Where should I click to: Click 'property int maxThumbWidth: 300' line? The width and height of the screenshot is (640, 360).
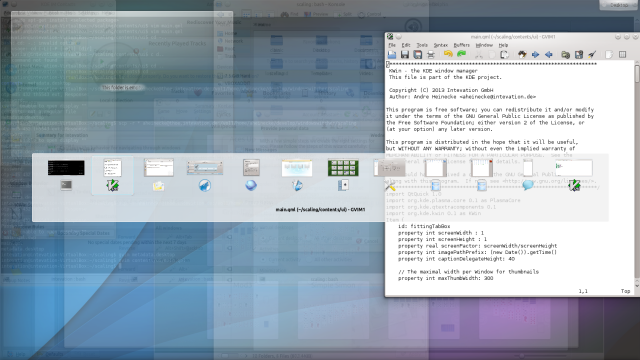445,278
